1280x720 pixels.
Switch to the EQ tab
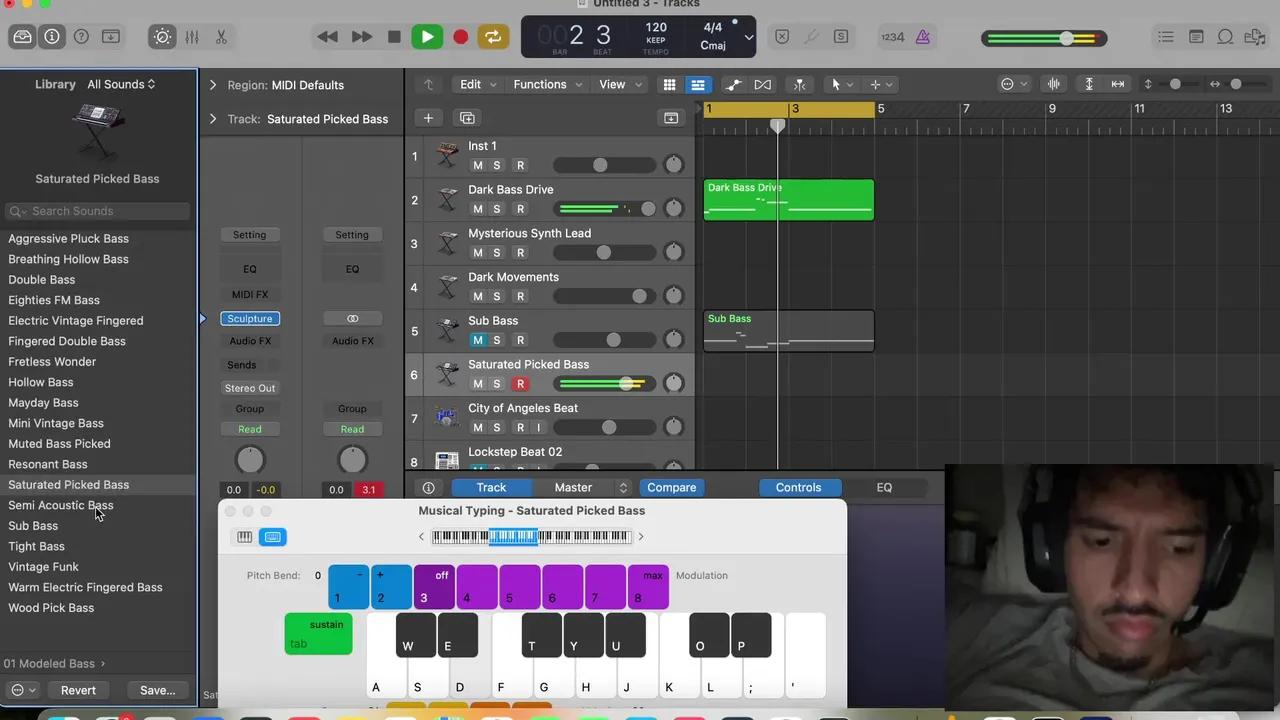click(x=884, y=488)
